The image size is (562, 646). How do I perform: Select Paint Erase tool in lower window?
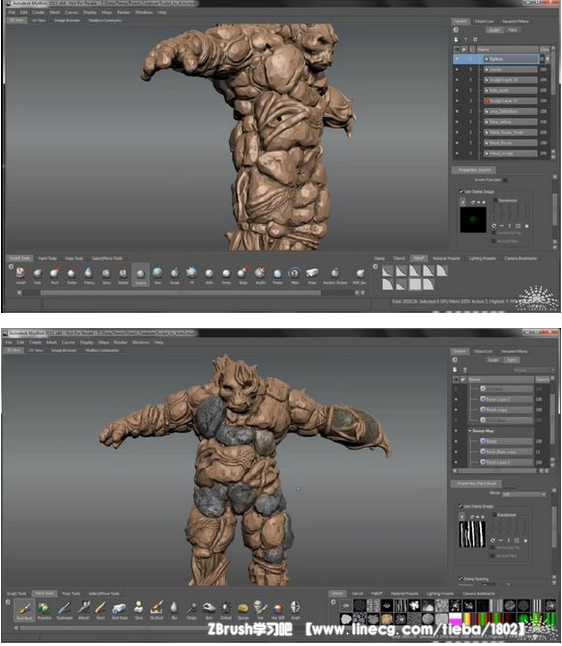[119, 610]
